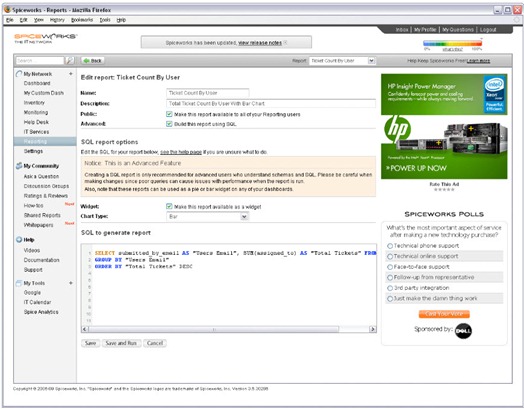This screenshot has width=524, height=409.
Task: Open Help Desk in sidebar
Action: pos(36,122)
